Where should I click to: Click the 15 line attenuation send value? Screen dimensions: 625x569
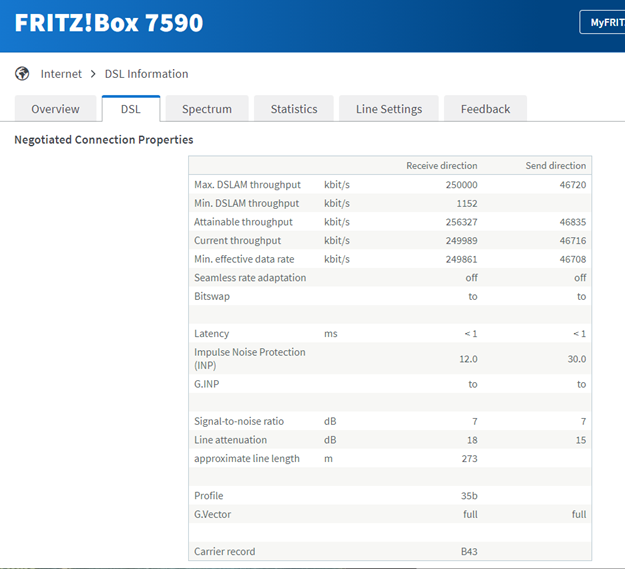[581, 440]
